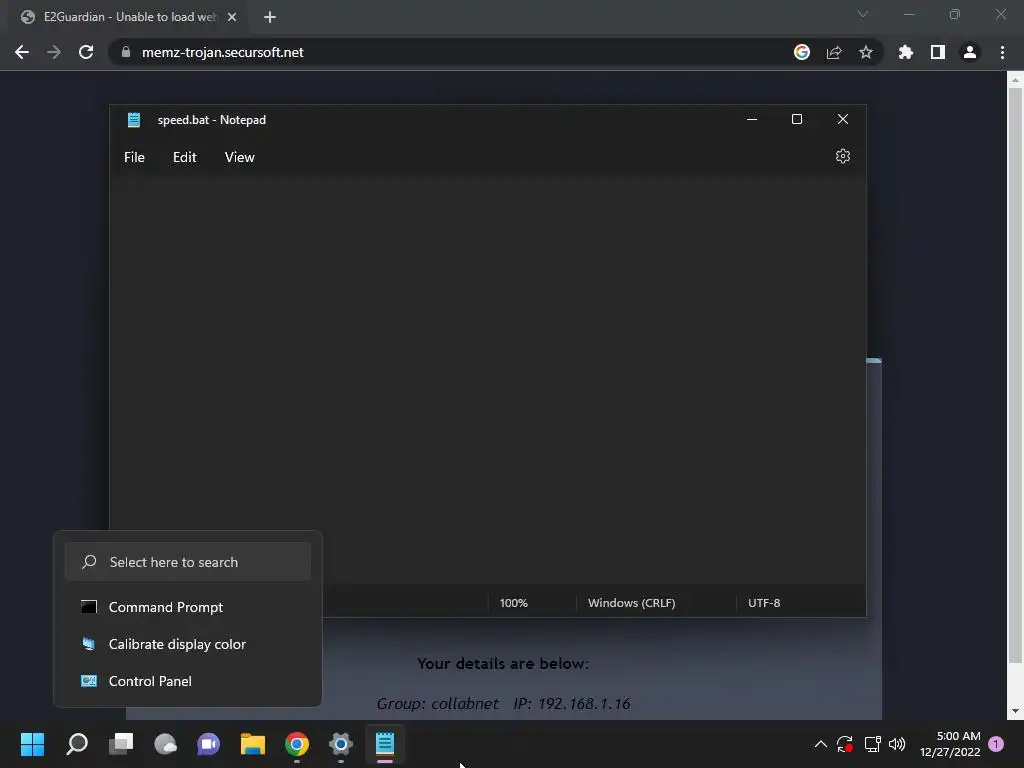Open the File menu in Notepad
1024x768 pixels.
pos(135,157)
